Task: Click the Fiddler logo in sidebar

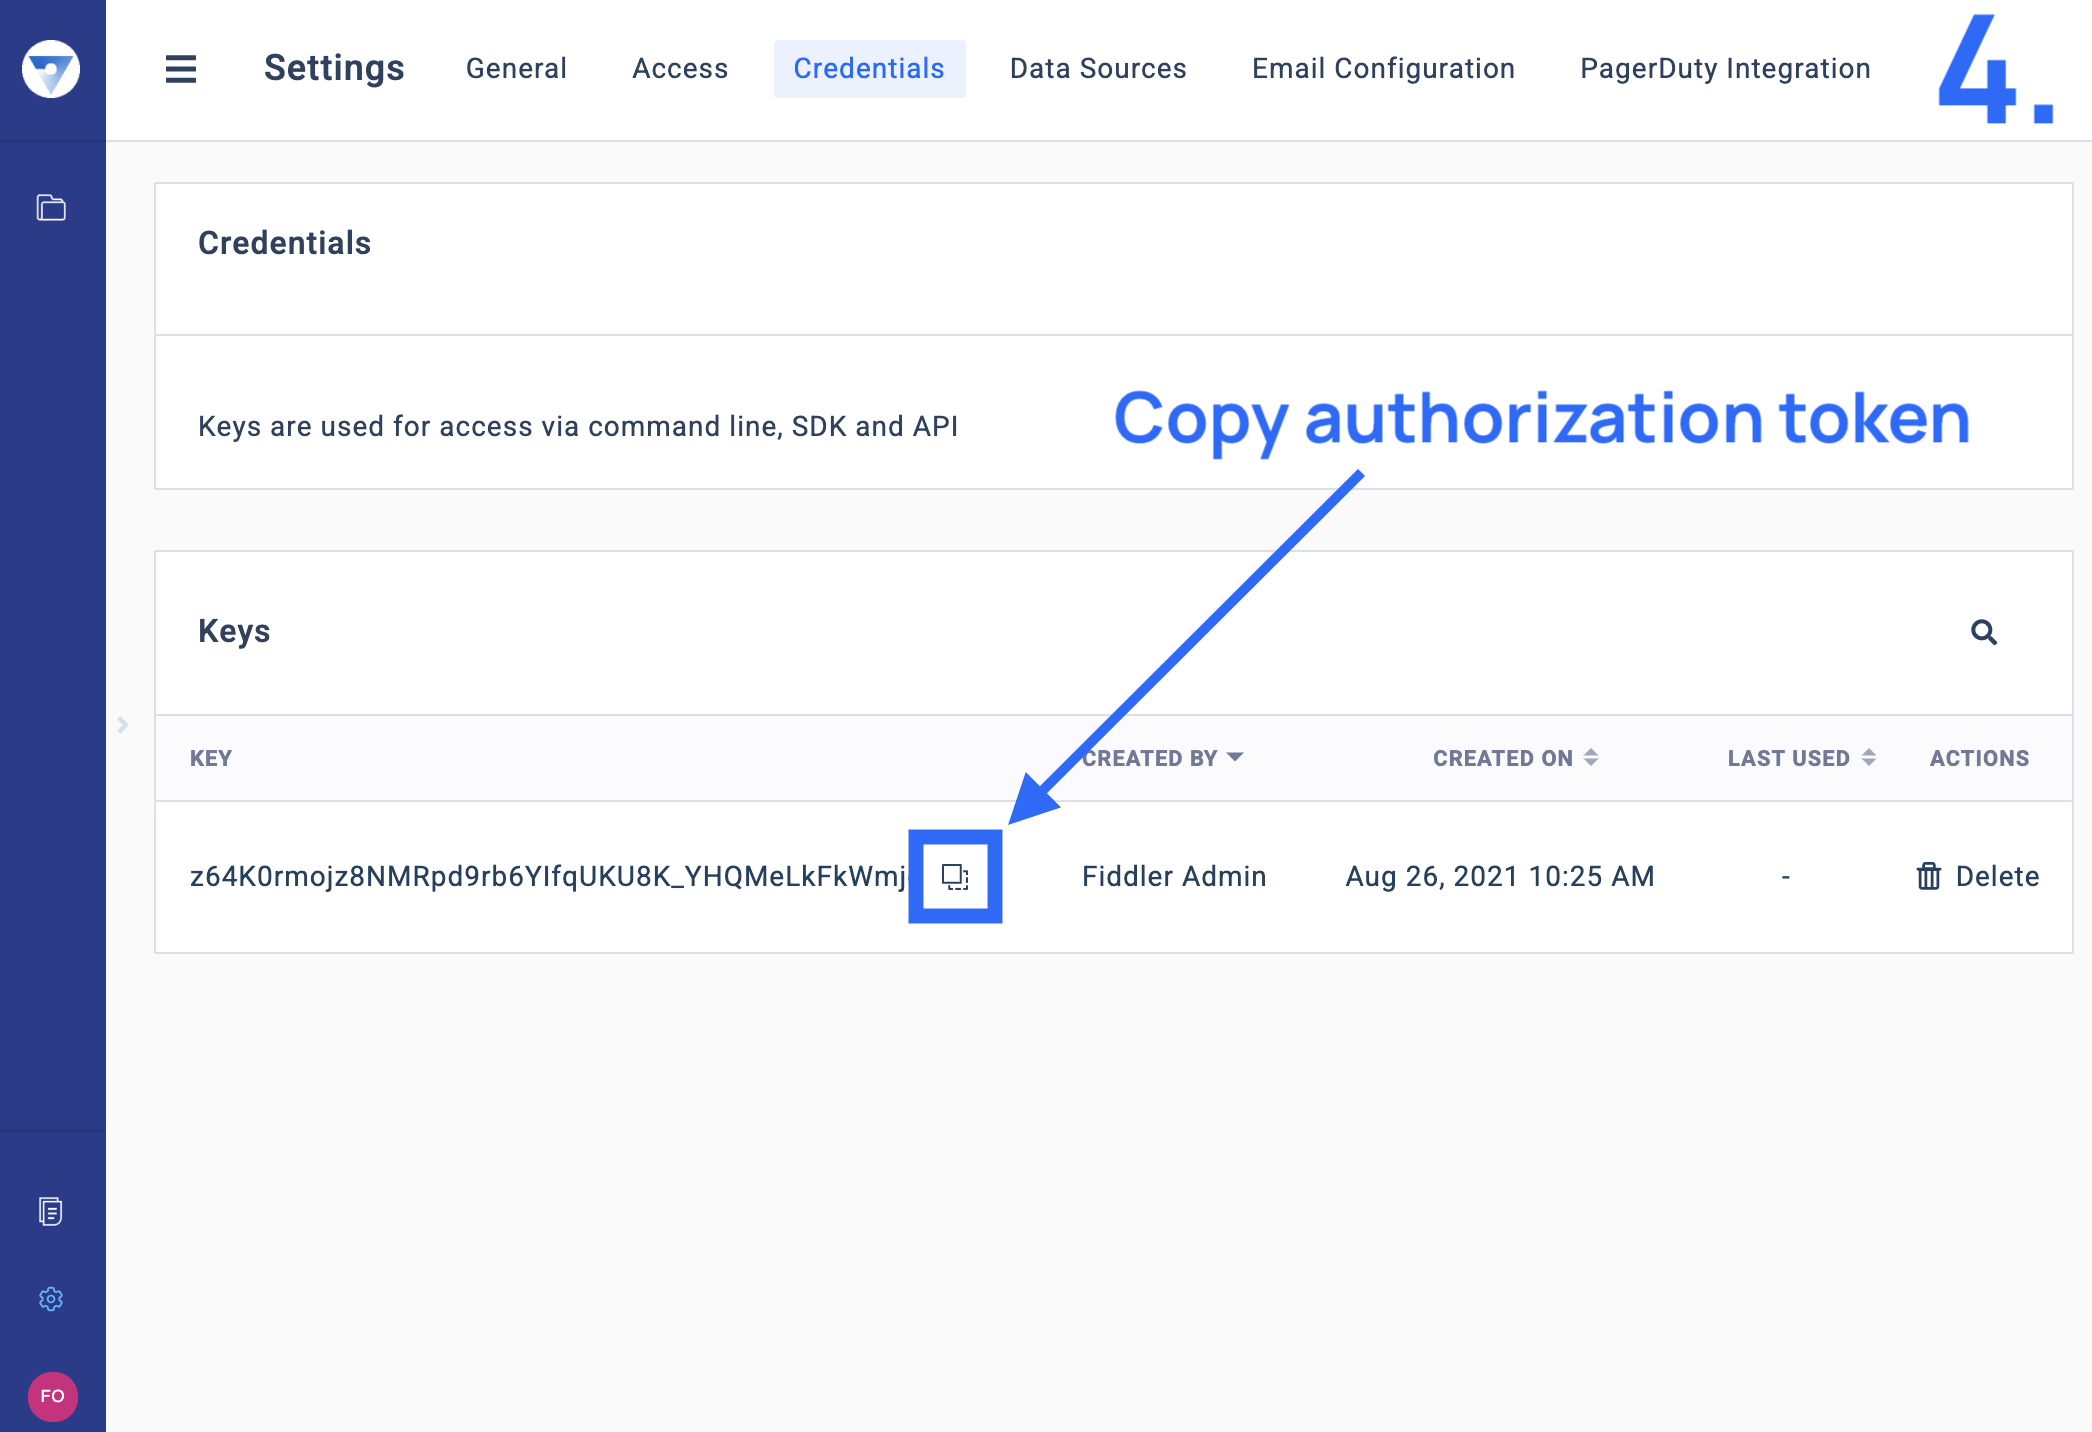Action: click(51, 69)
